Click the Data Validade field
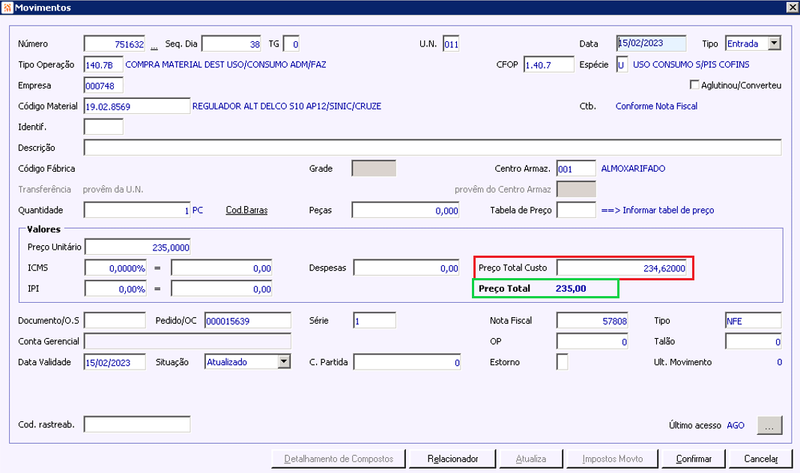 point(115,362)
